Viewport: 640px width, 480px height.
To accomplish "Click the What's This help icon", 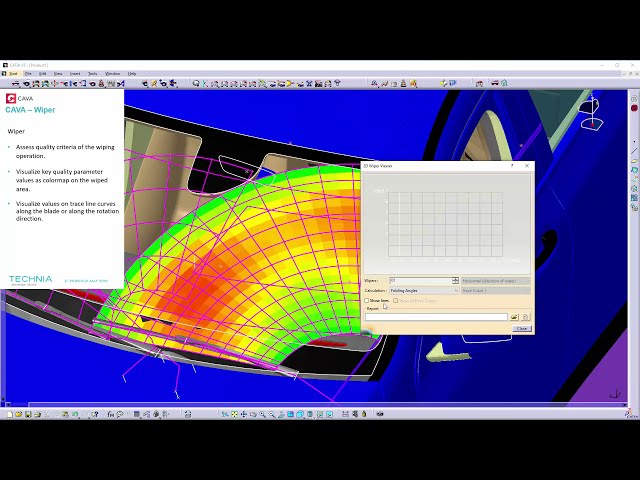I will 95,414.
